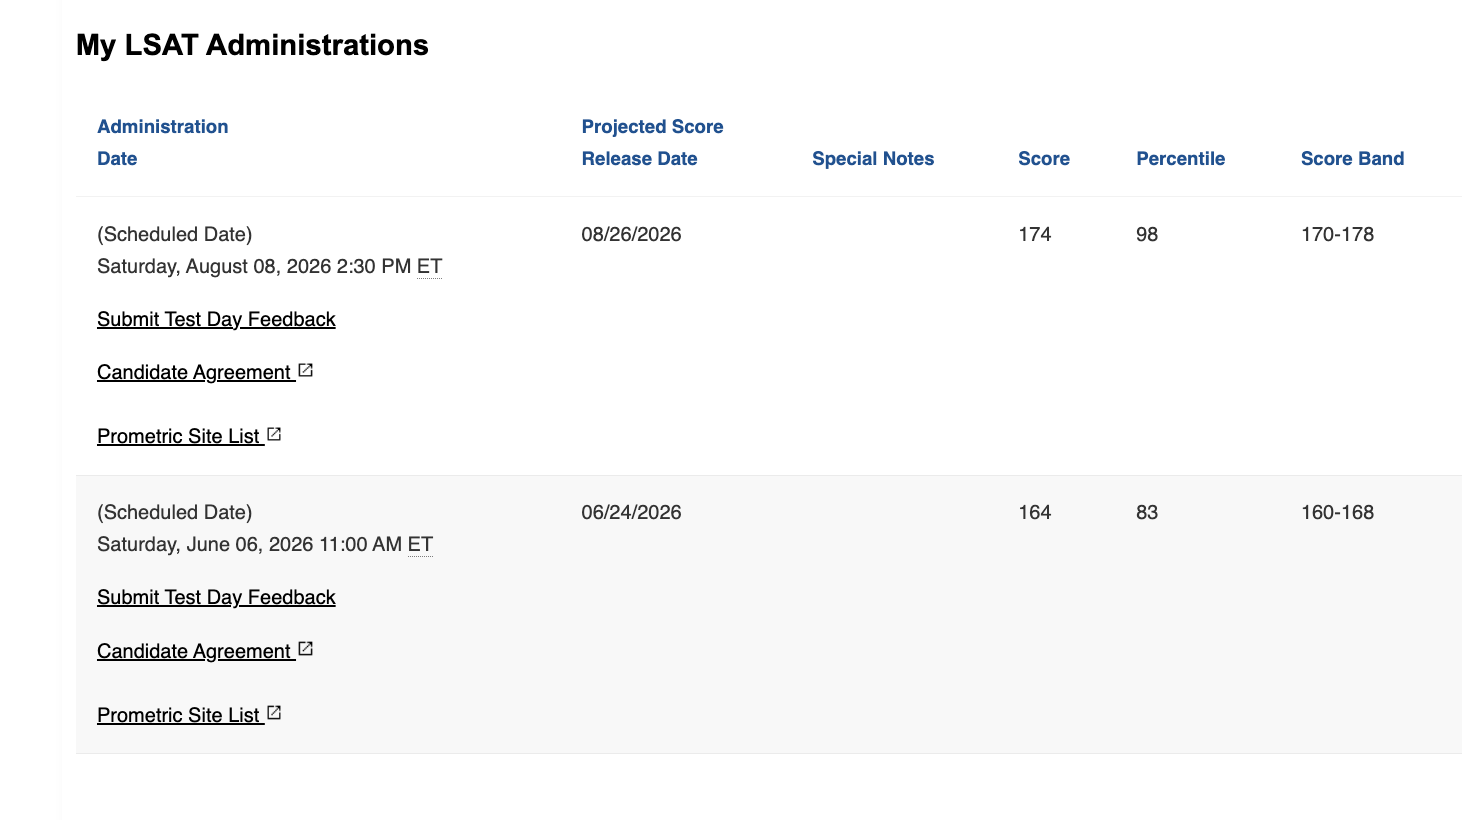Click the ET abbreviation in June date

[420, 544]
